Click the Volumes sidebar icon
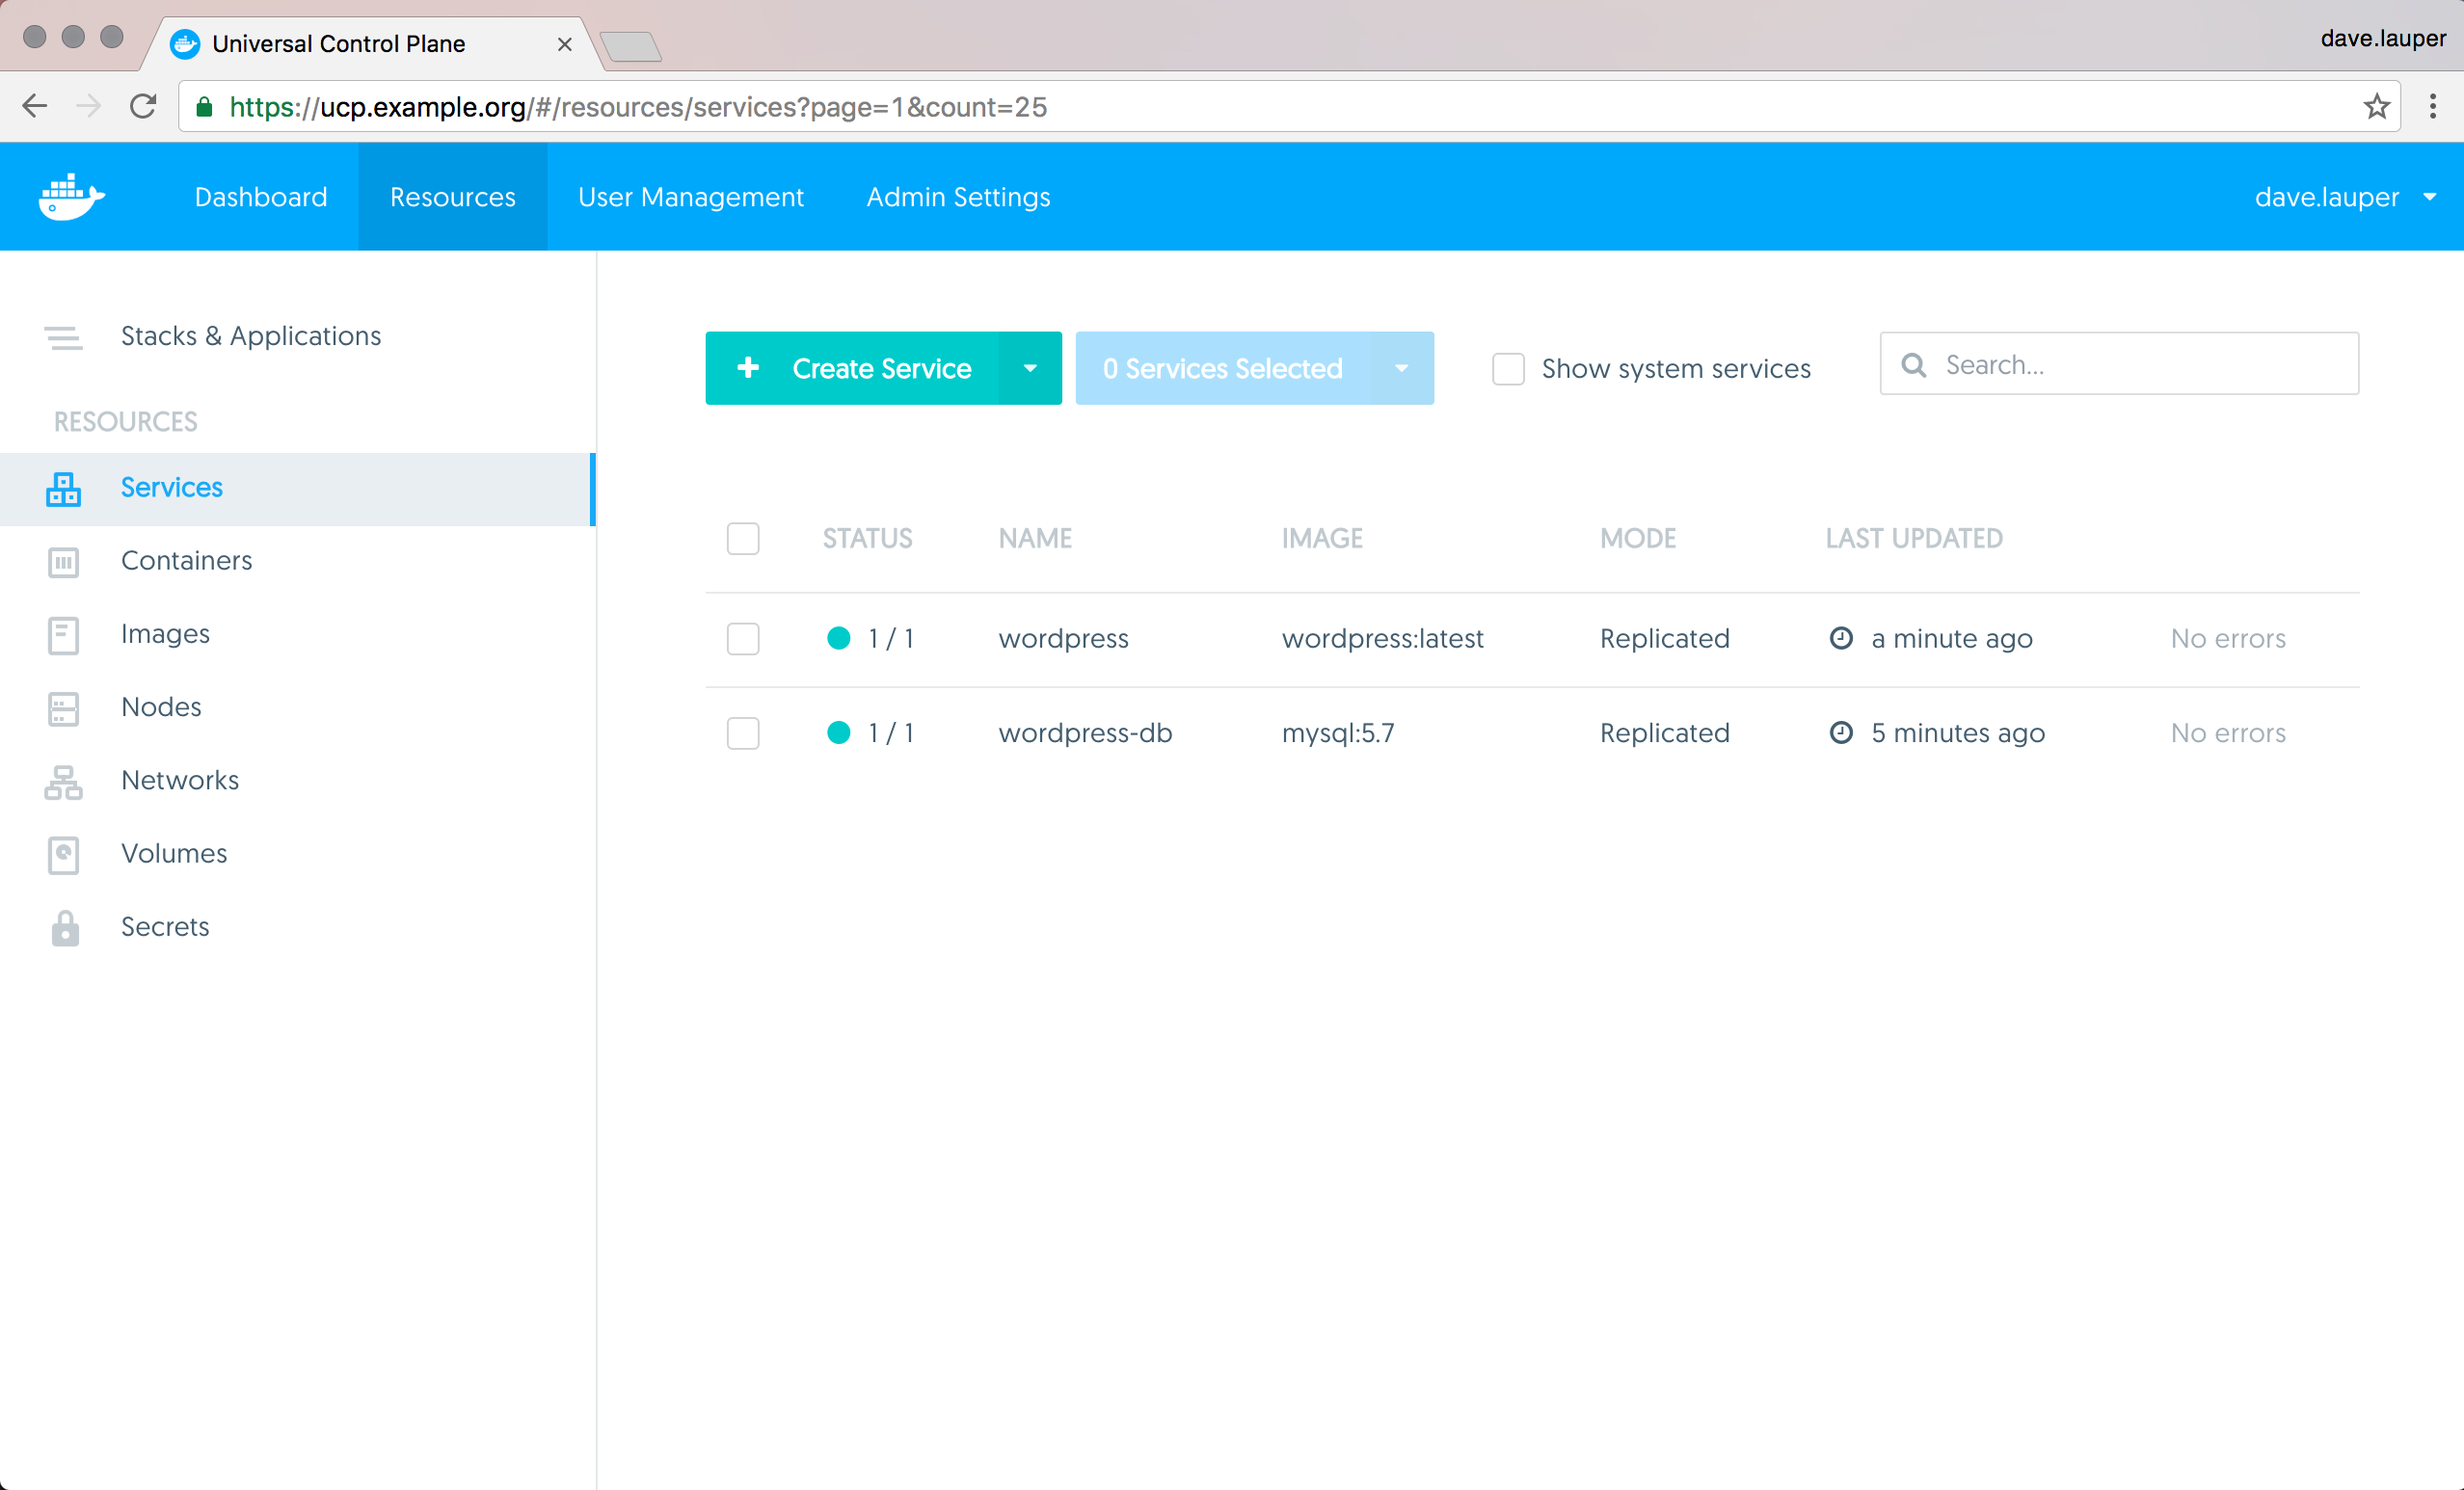2464x1490 pixels. point(63,854)
